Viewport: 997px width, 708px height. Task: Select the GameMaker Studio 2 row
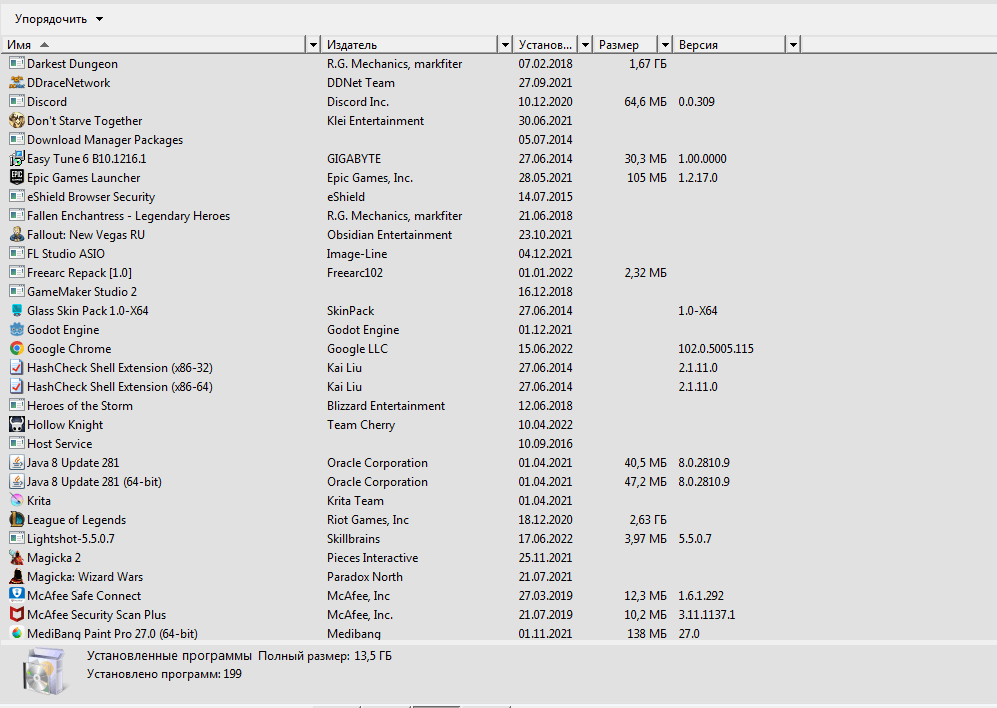click(x=402, y=291)
